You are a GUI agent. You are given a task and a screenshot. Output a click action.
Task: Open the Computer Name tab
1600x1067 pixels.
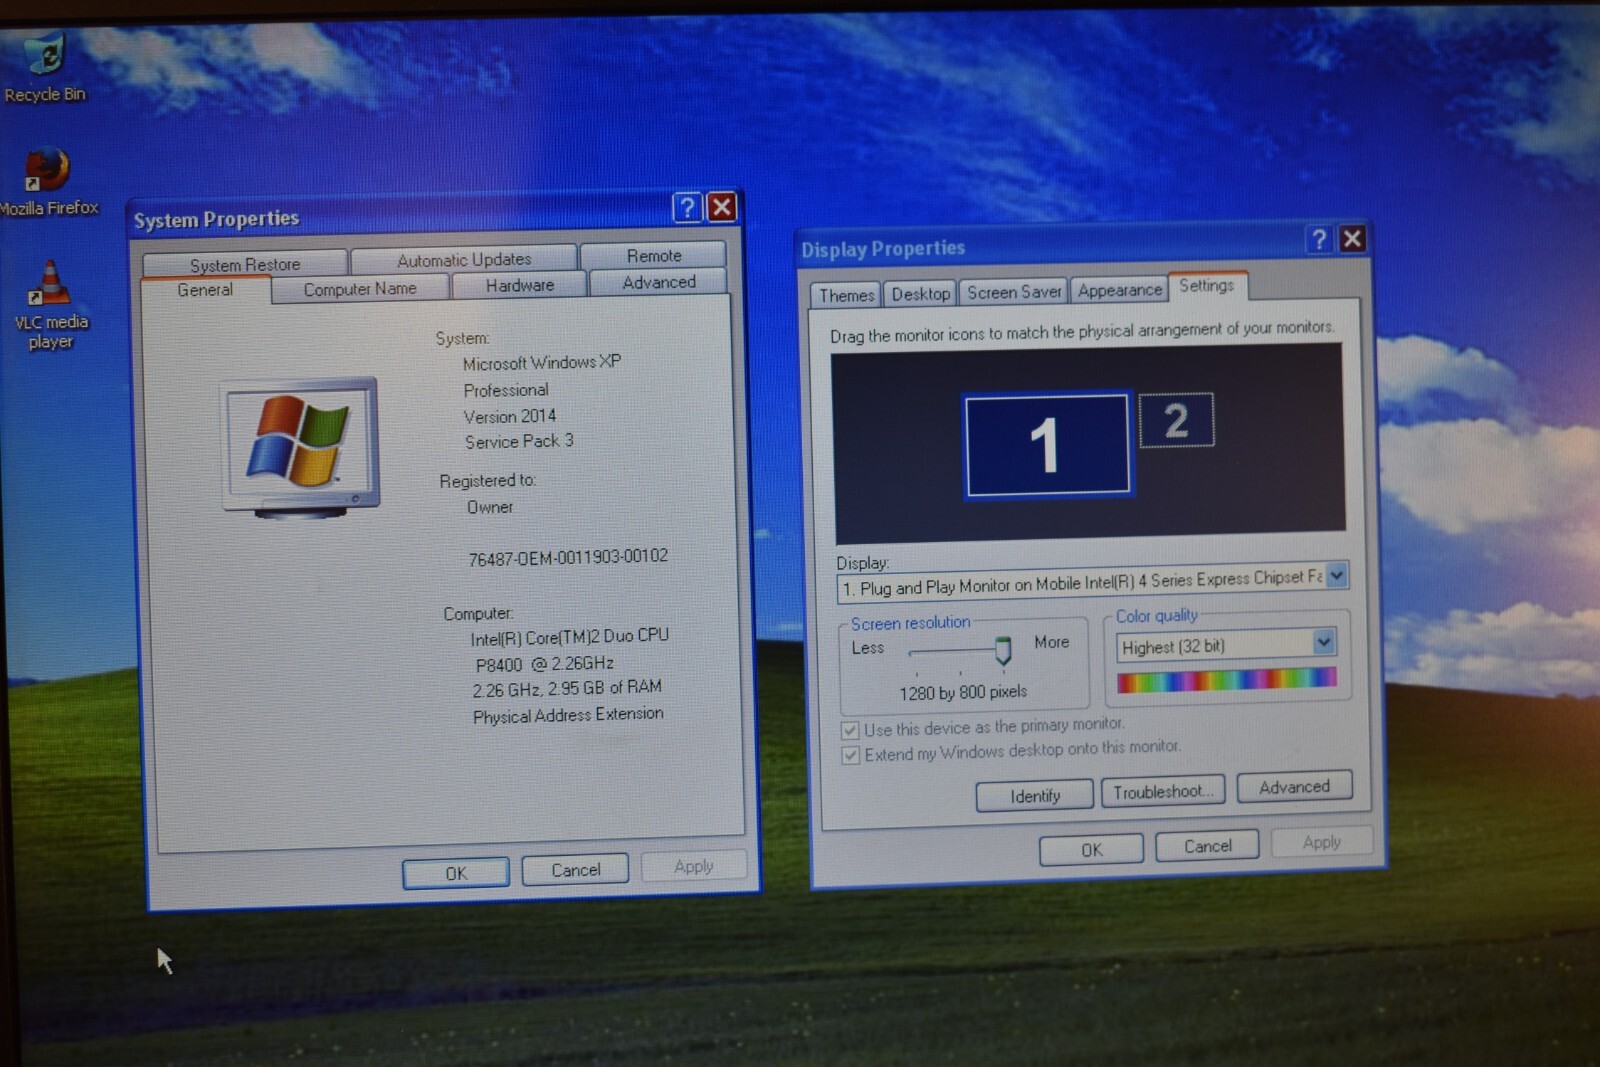click(360, 288)
